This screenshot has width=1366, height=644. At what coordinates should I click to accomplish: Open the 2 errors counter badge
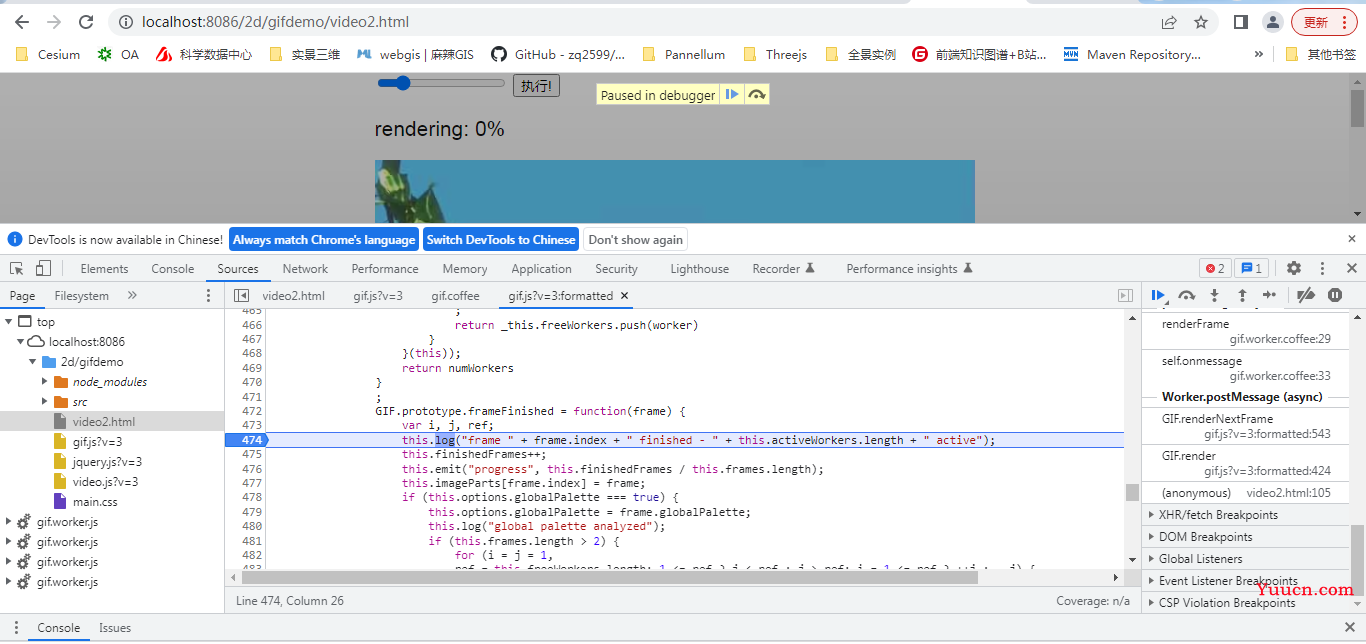(1215, 268)
